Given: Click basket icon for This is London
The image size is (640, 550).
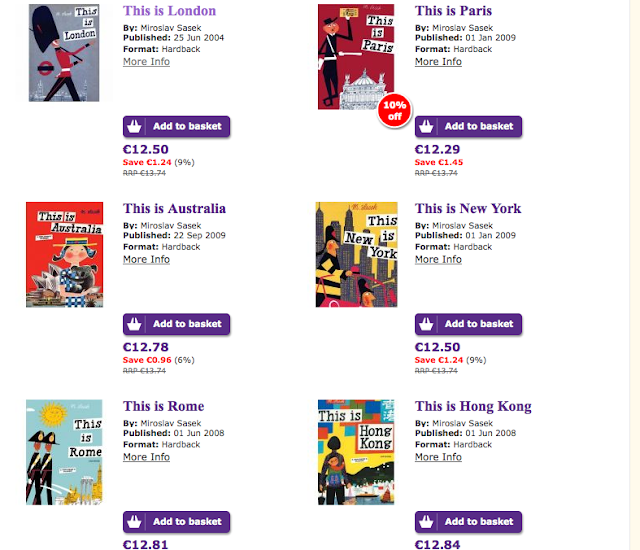Looking at the screenshot, I should coord(135,127).
